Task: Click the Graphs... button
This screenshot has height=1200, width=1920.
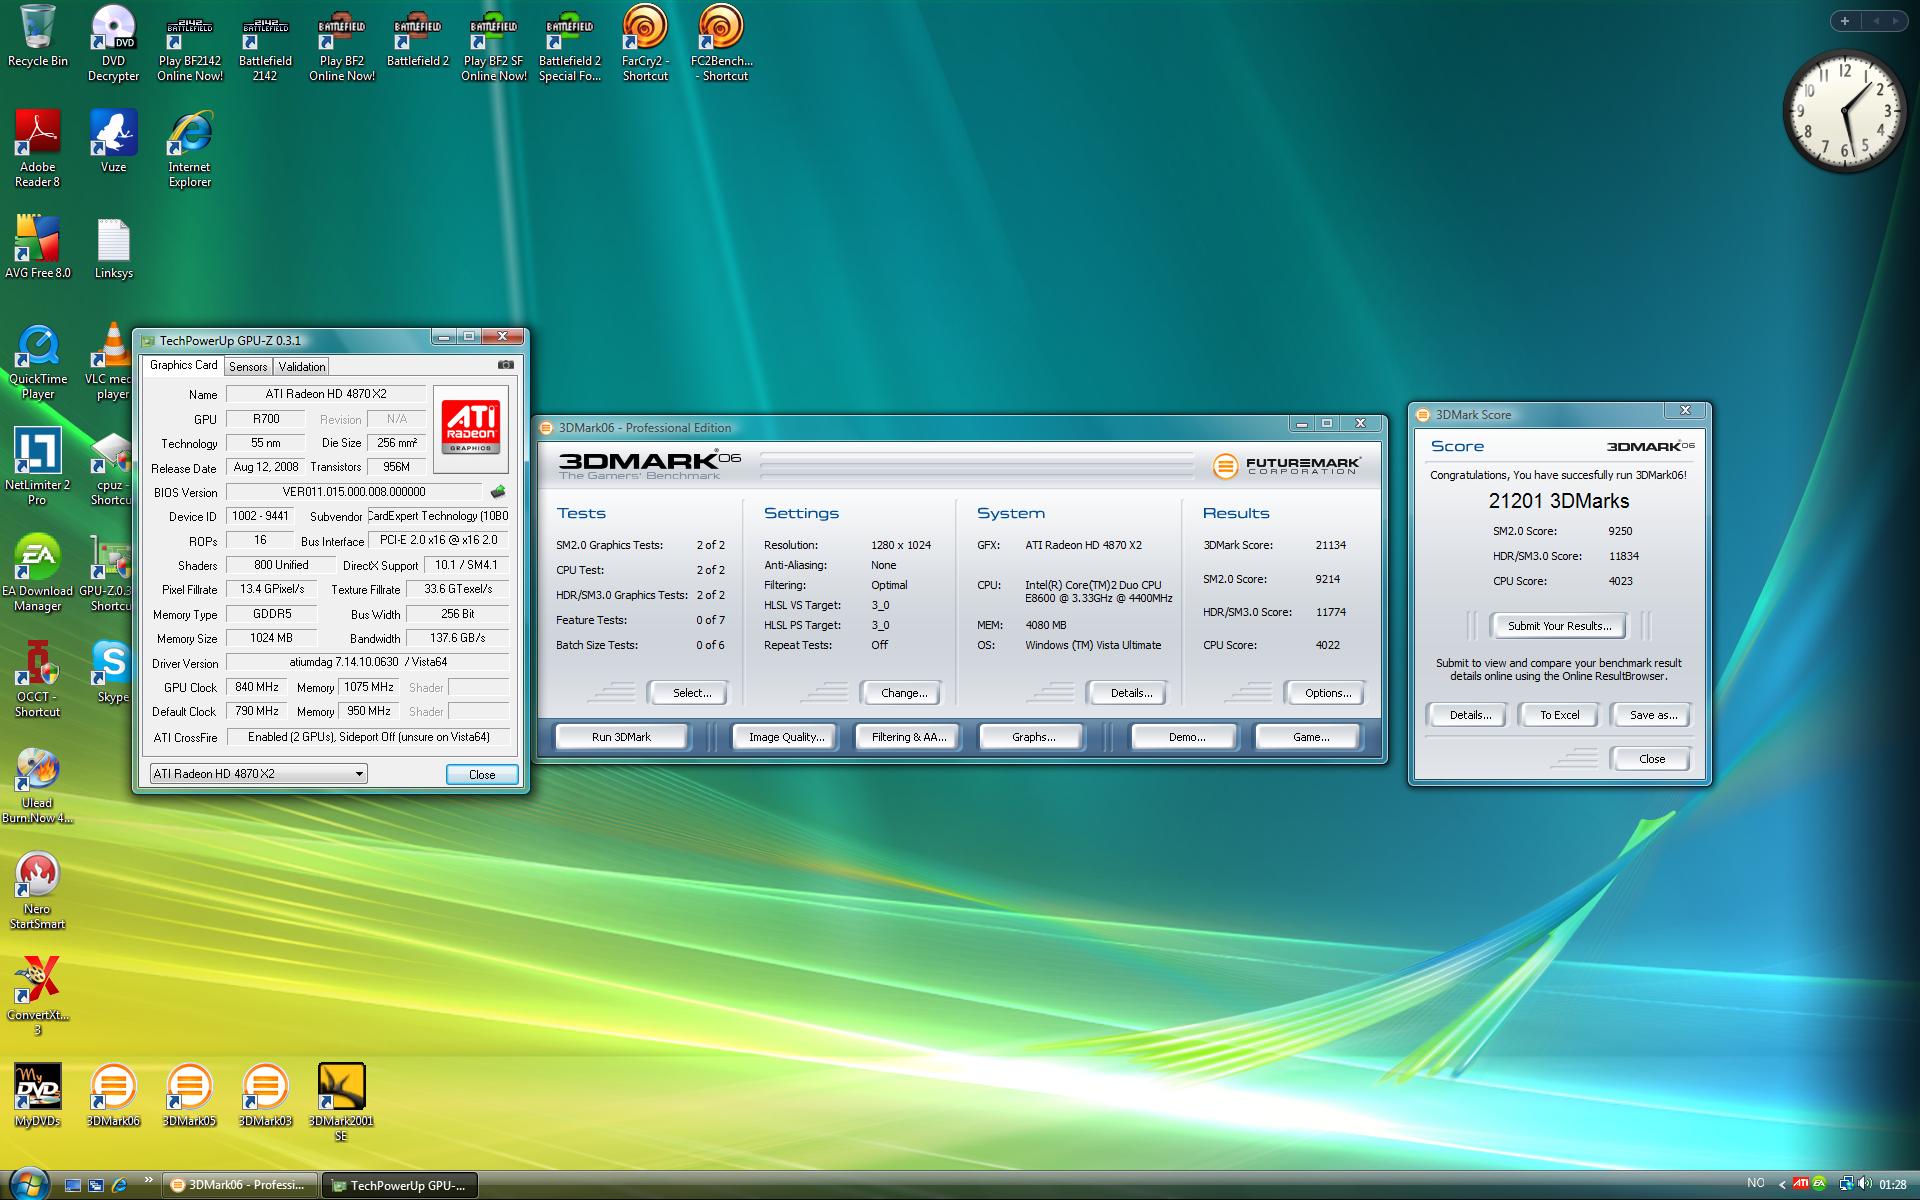Action: [x=1033, y=737]
